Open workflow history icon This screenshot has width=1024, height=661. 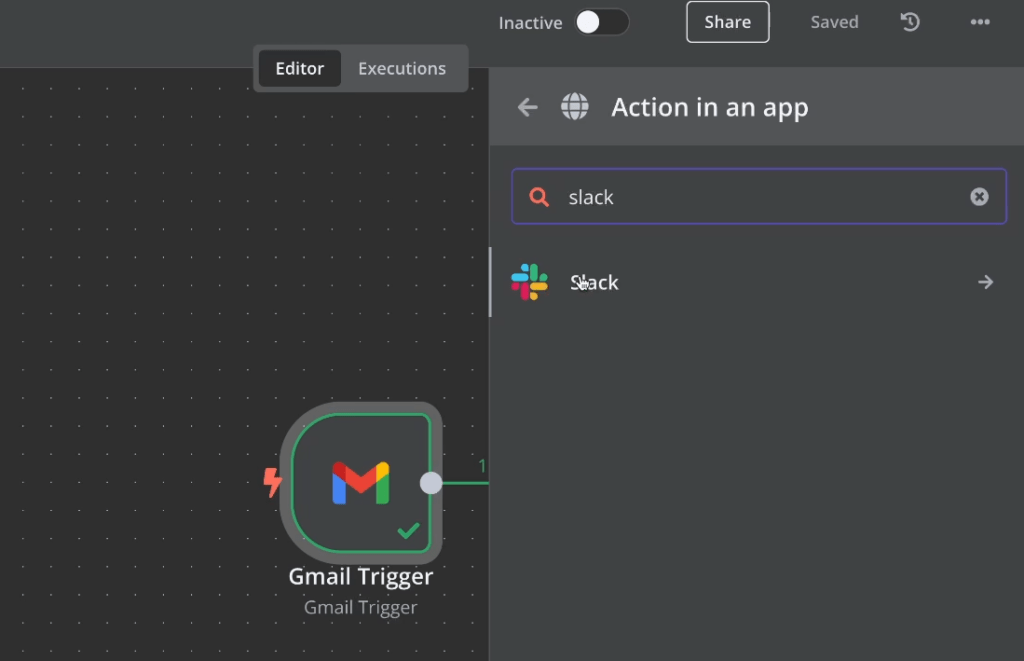click(910, 22)
